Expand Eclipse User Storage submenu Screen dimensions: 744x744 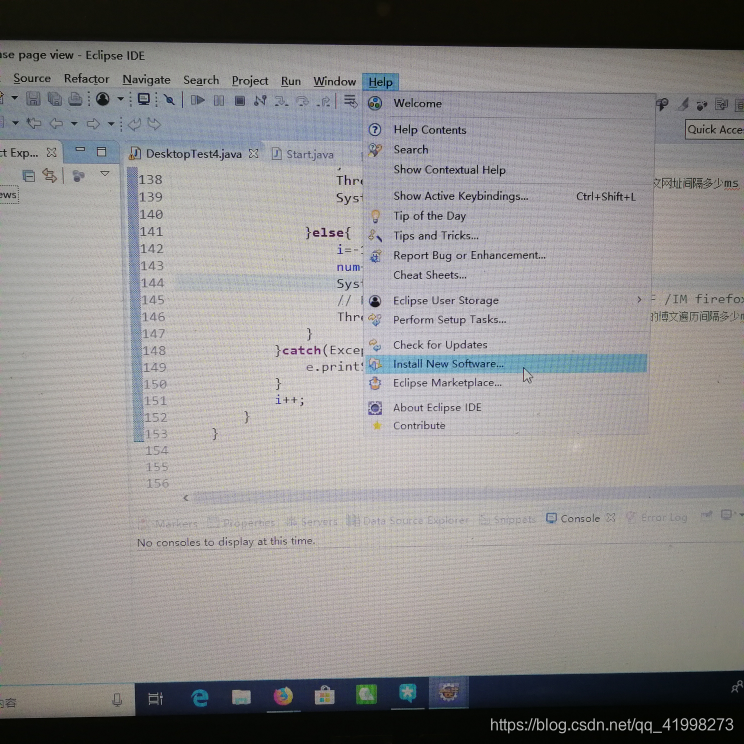pos(507,300)
